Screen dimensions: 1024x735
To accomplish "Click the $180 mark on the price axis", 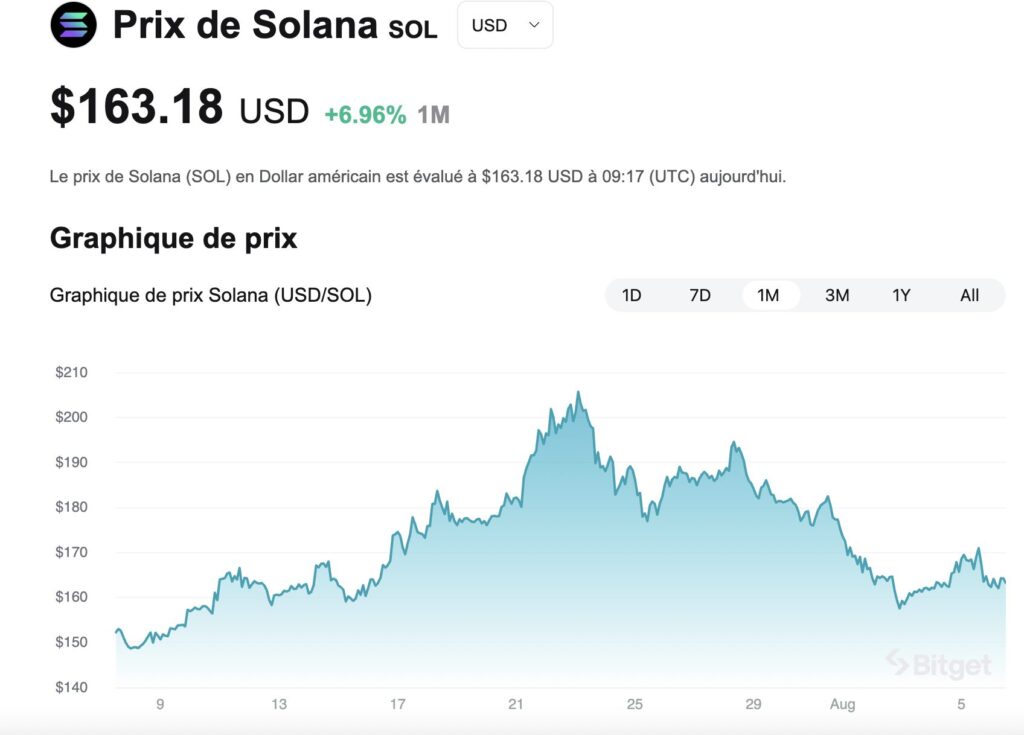I will click(x=73, y=507).
